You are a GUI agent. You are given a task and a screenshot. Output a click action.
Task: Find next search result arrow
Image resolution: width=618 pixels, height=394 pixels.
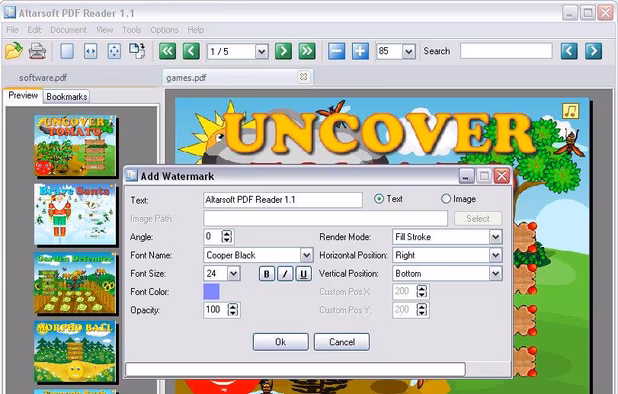(x=593, y=51)
